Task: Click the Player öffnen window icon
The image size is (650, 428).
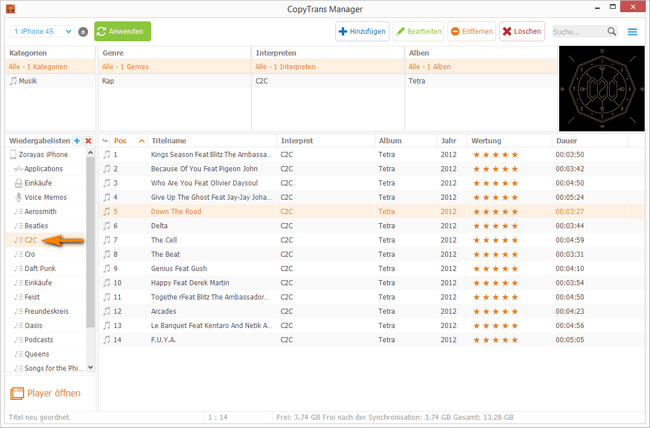Action: pos(17,393)
